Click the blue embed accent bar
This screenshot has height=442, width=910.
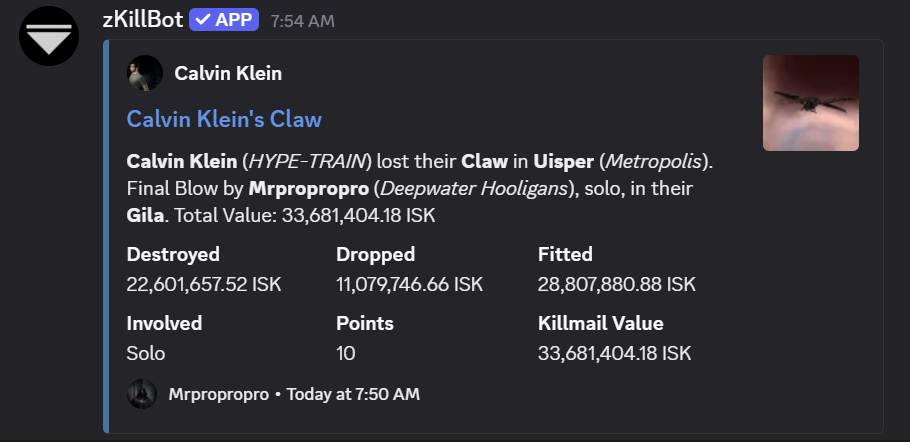pos(105,235)
